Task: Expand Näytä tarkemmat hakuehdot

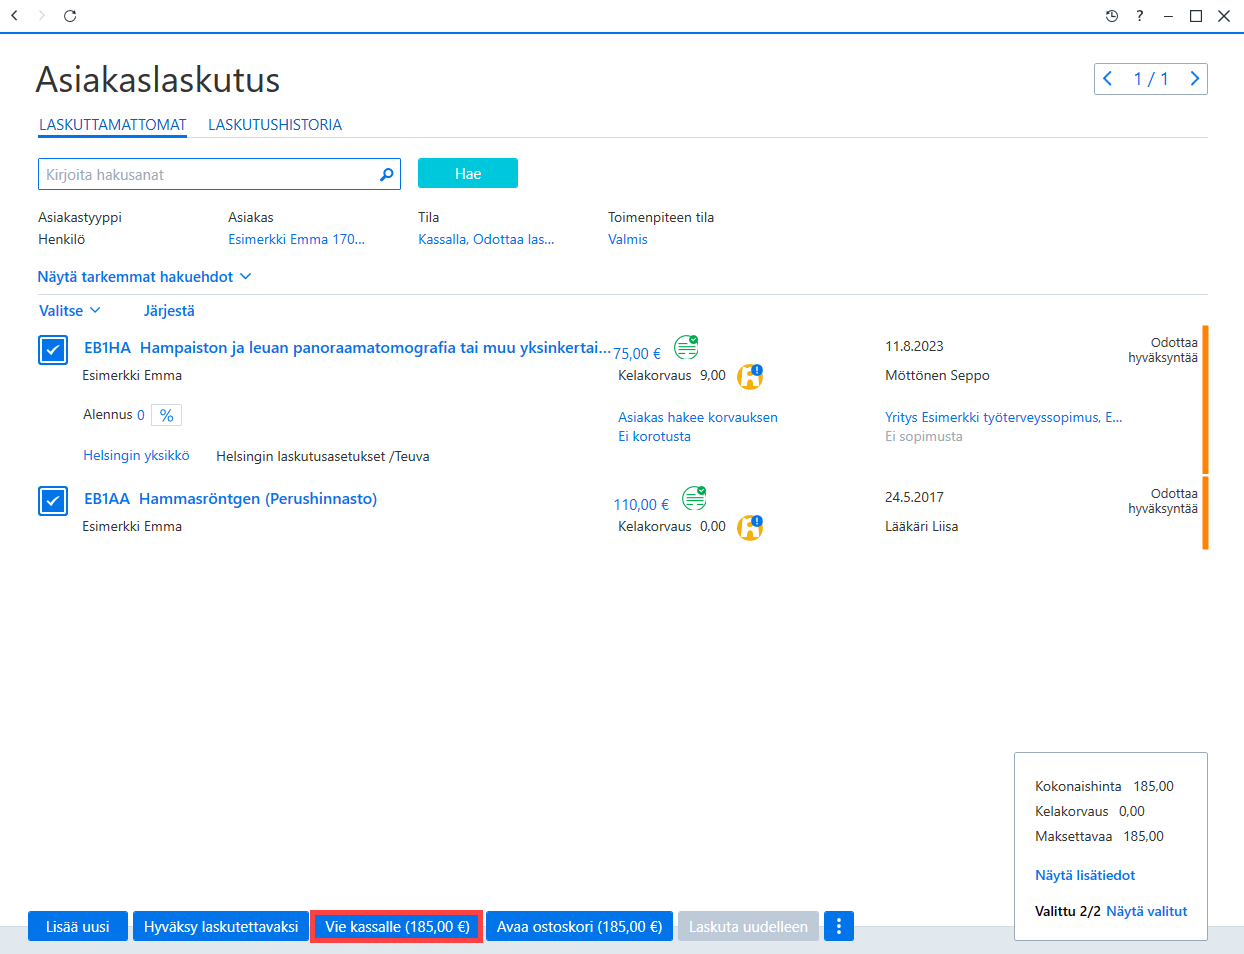Action: (144, 277)
